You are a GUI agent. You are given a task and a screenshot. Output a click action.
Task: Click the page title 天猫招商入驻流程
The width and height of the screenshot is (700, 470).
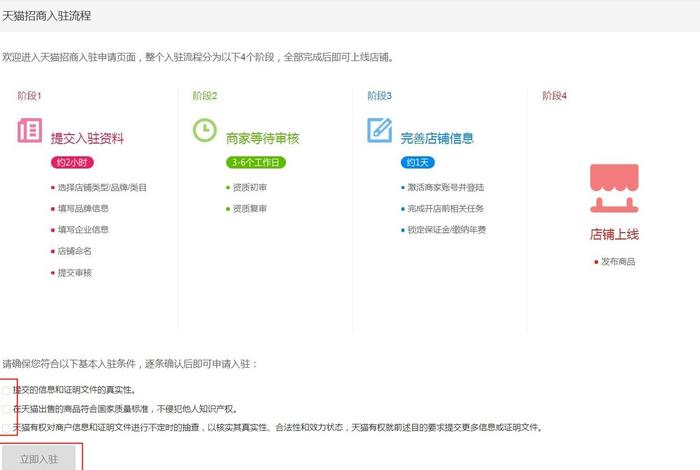tap(47, 16)
